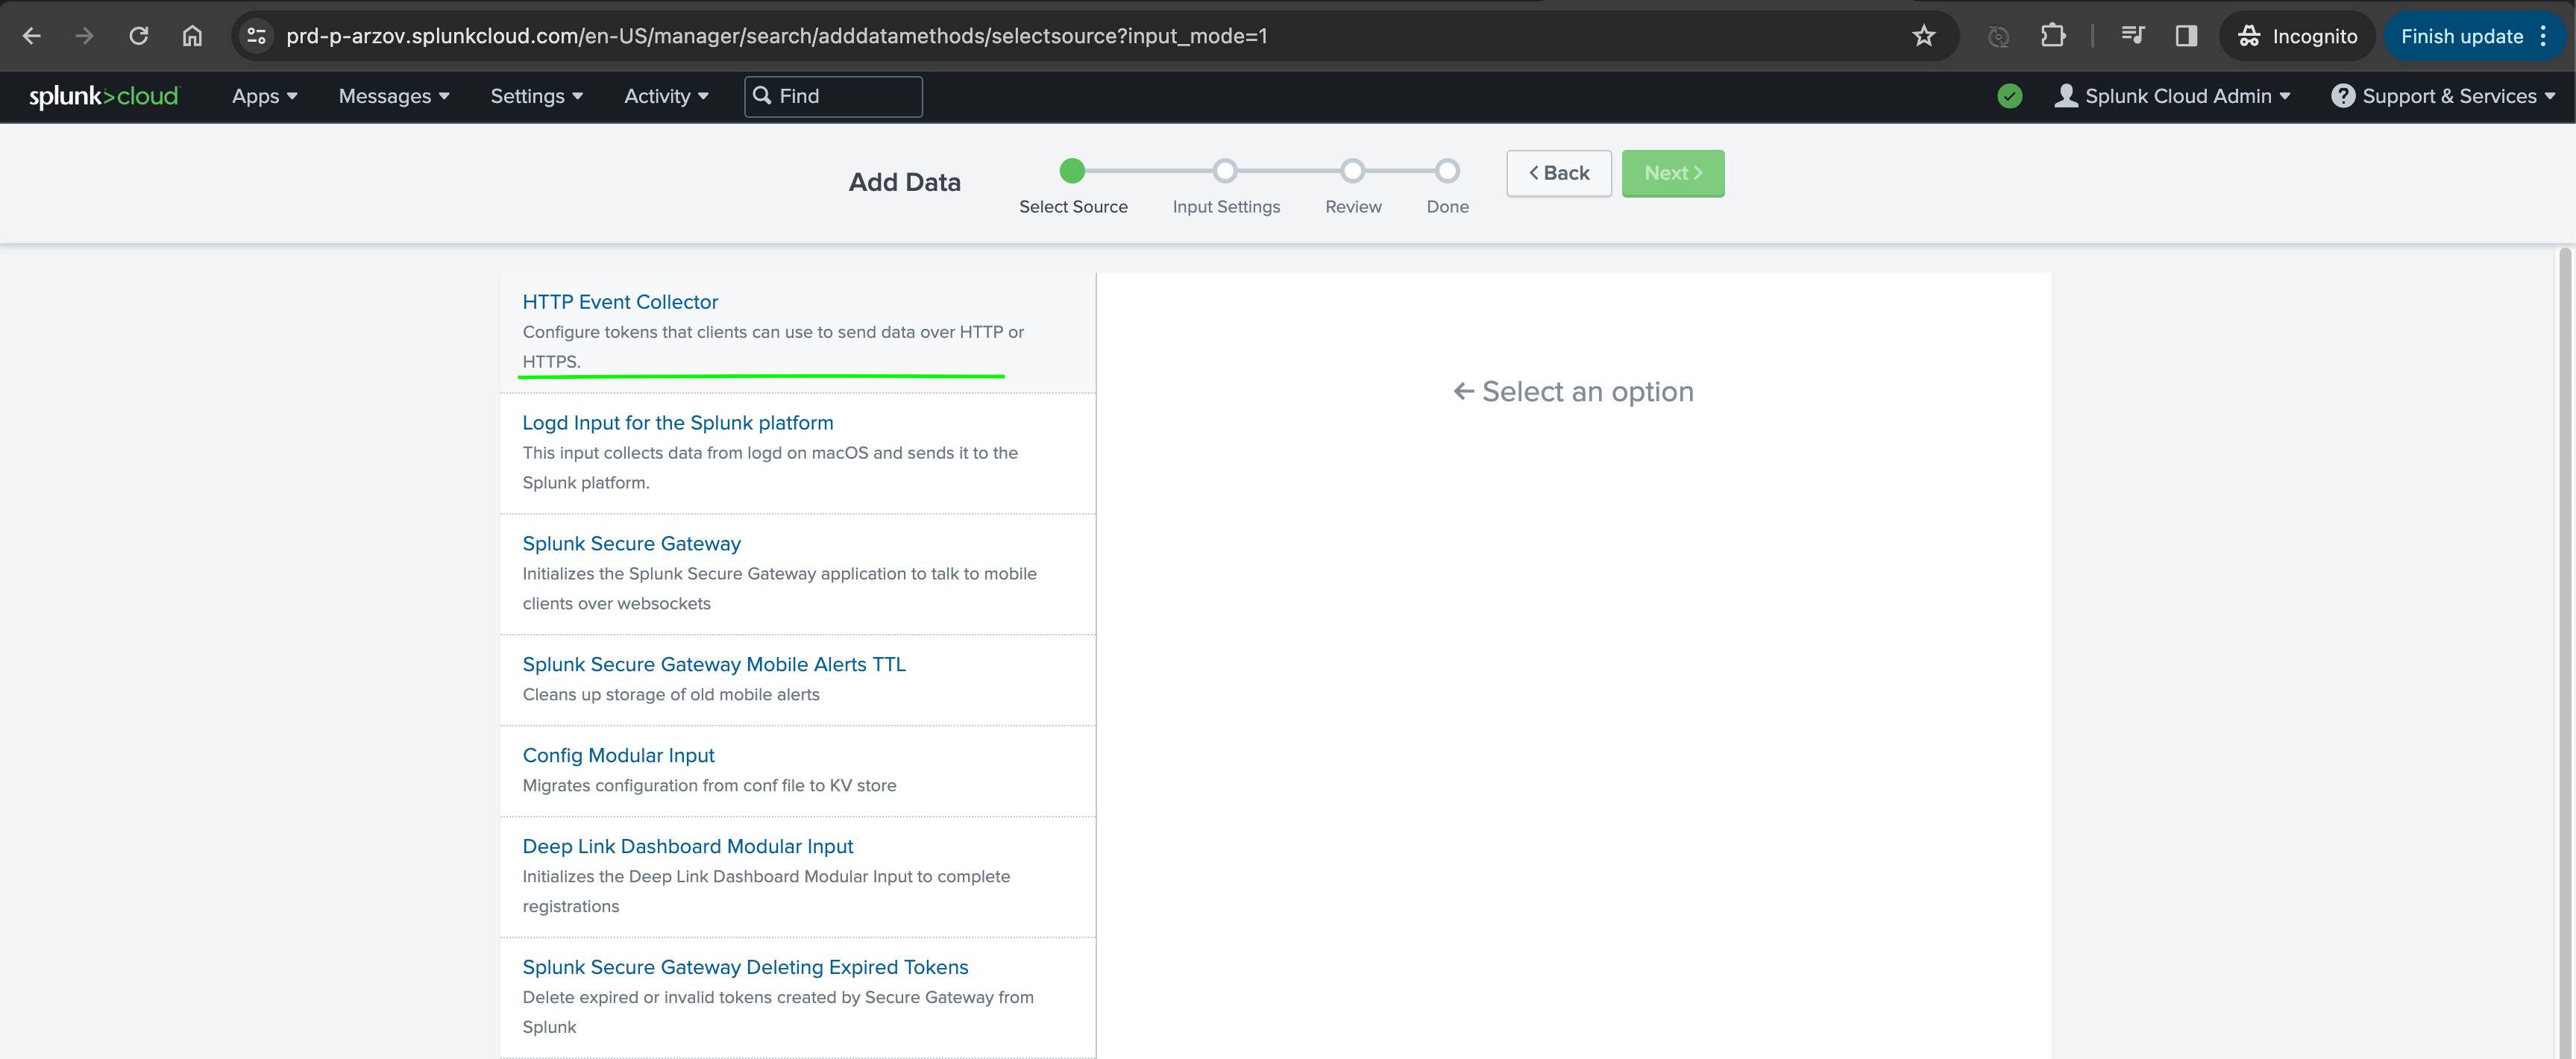Image resolution: width=2576 pixels, height=1059 pixels.
Task: Open Splunk Cloud Admin user menu
Action: (x=2172, y=96)
